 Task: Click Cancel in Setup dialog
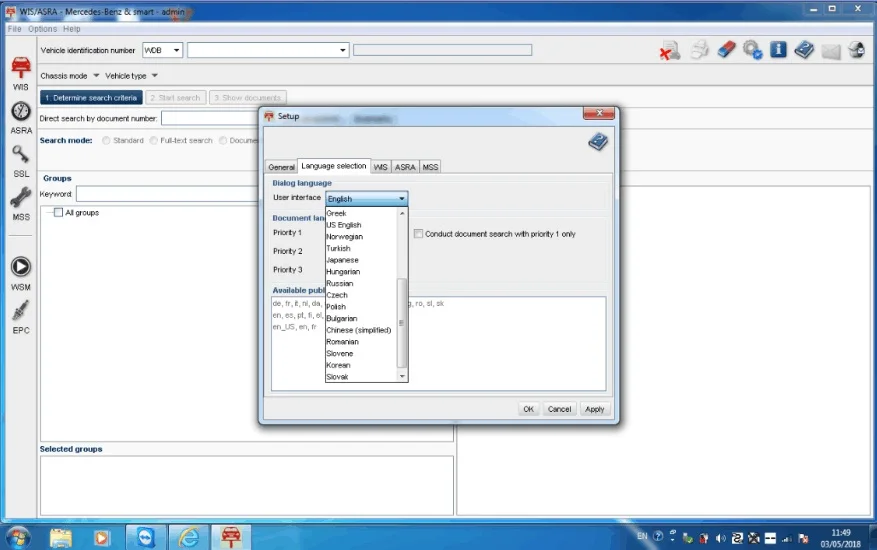(559, 409)
